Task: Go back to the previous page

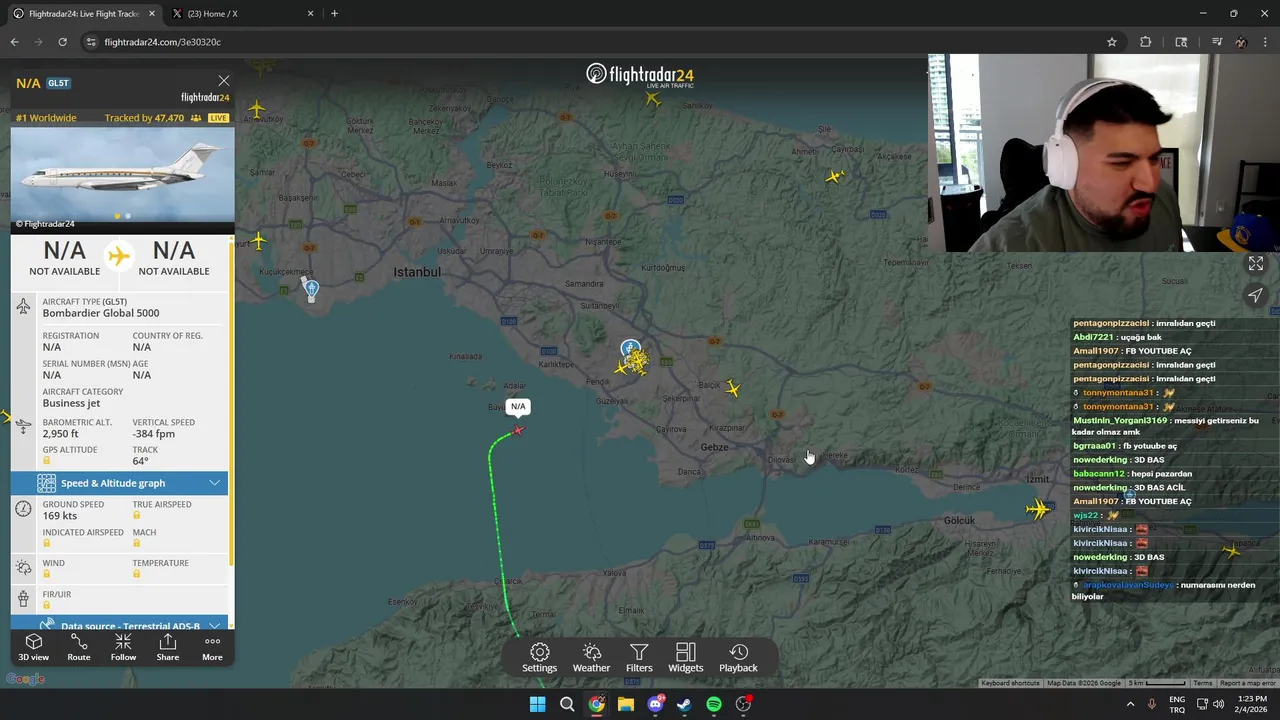Action: (x=14, y=42)
